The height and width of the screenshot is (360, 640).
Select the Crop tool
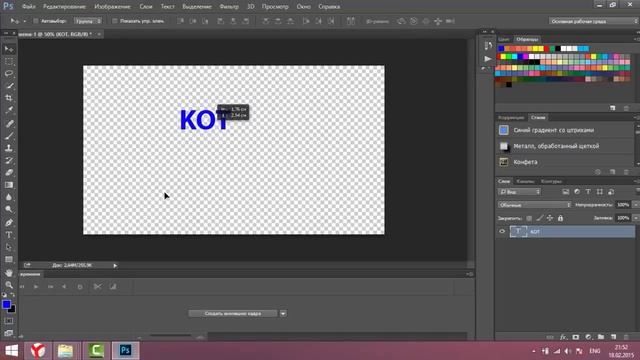click(9, 98)
